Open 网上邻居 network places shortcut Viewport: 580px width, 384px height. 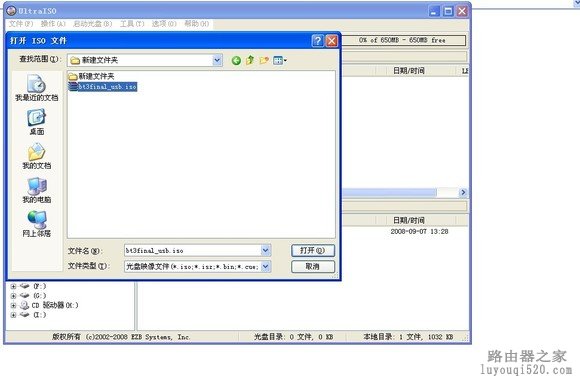pyautogui.click(x=36, y=224)
